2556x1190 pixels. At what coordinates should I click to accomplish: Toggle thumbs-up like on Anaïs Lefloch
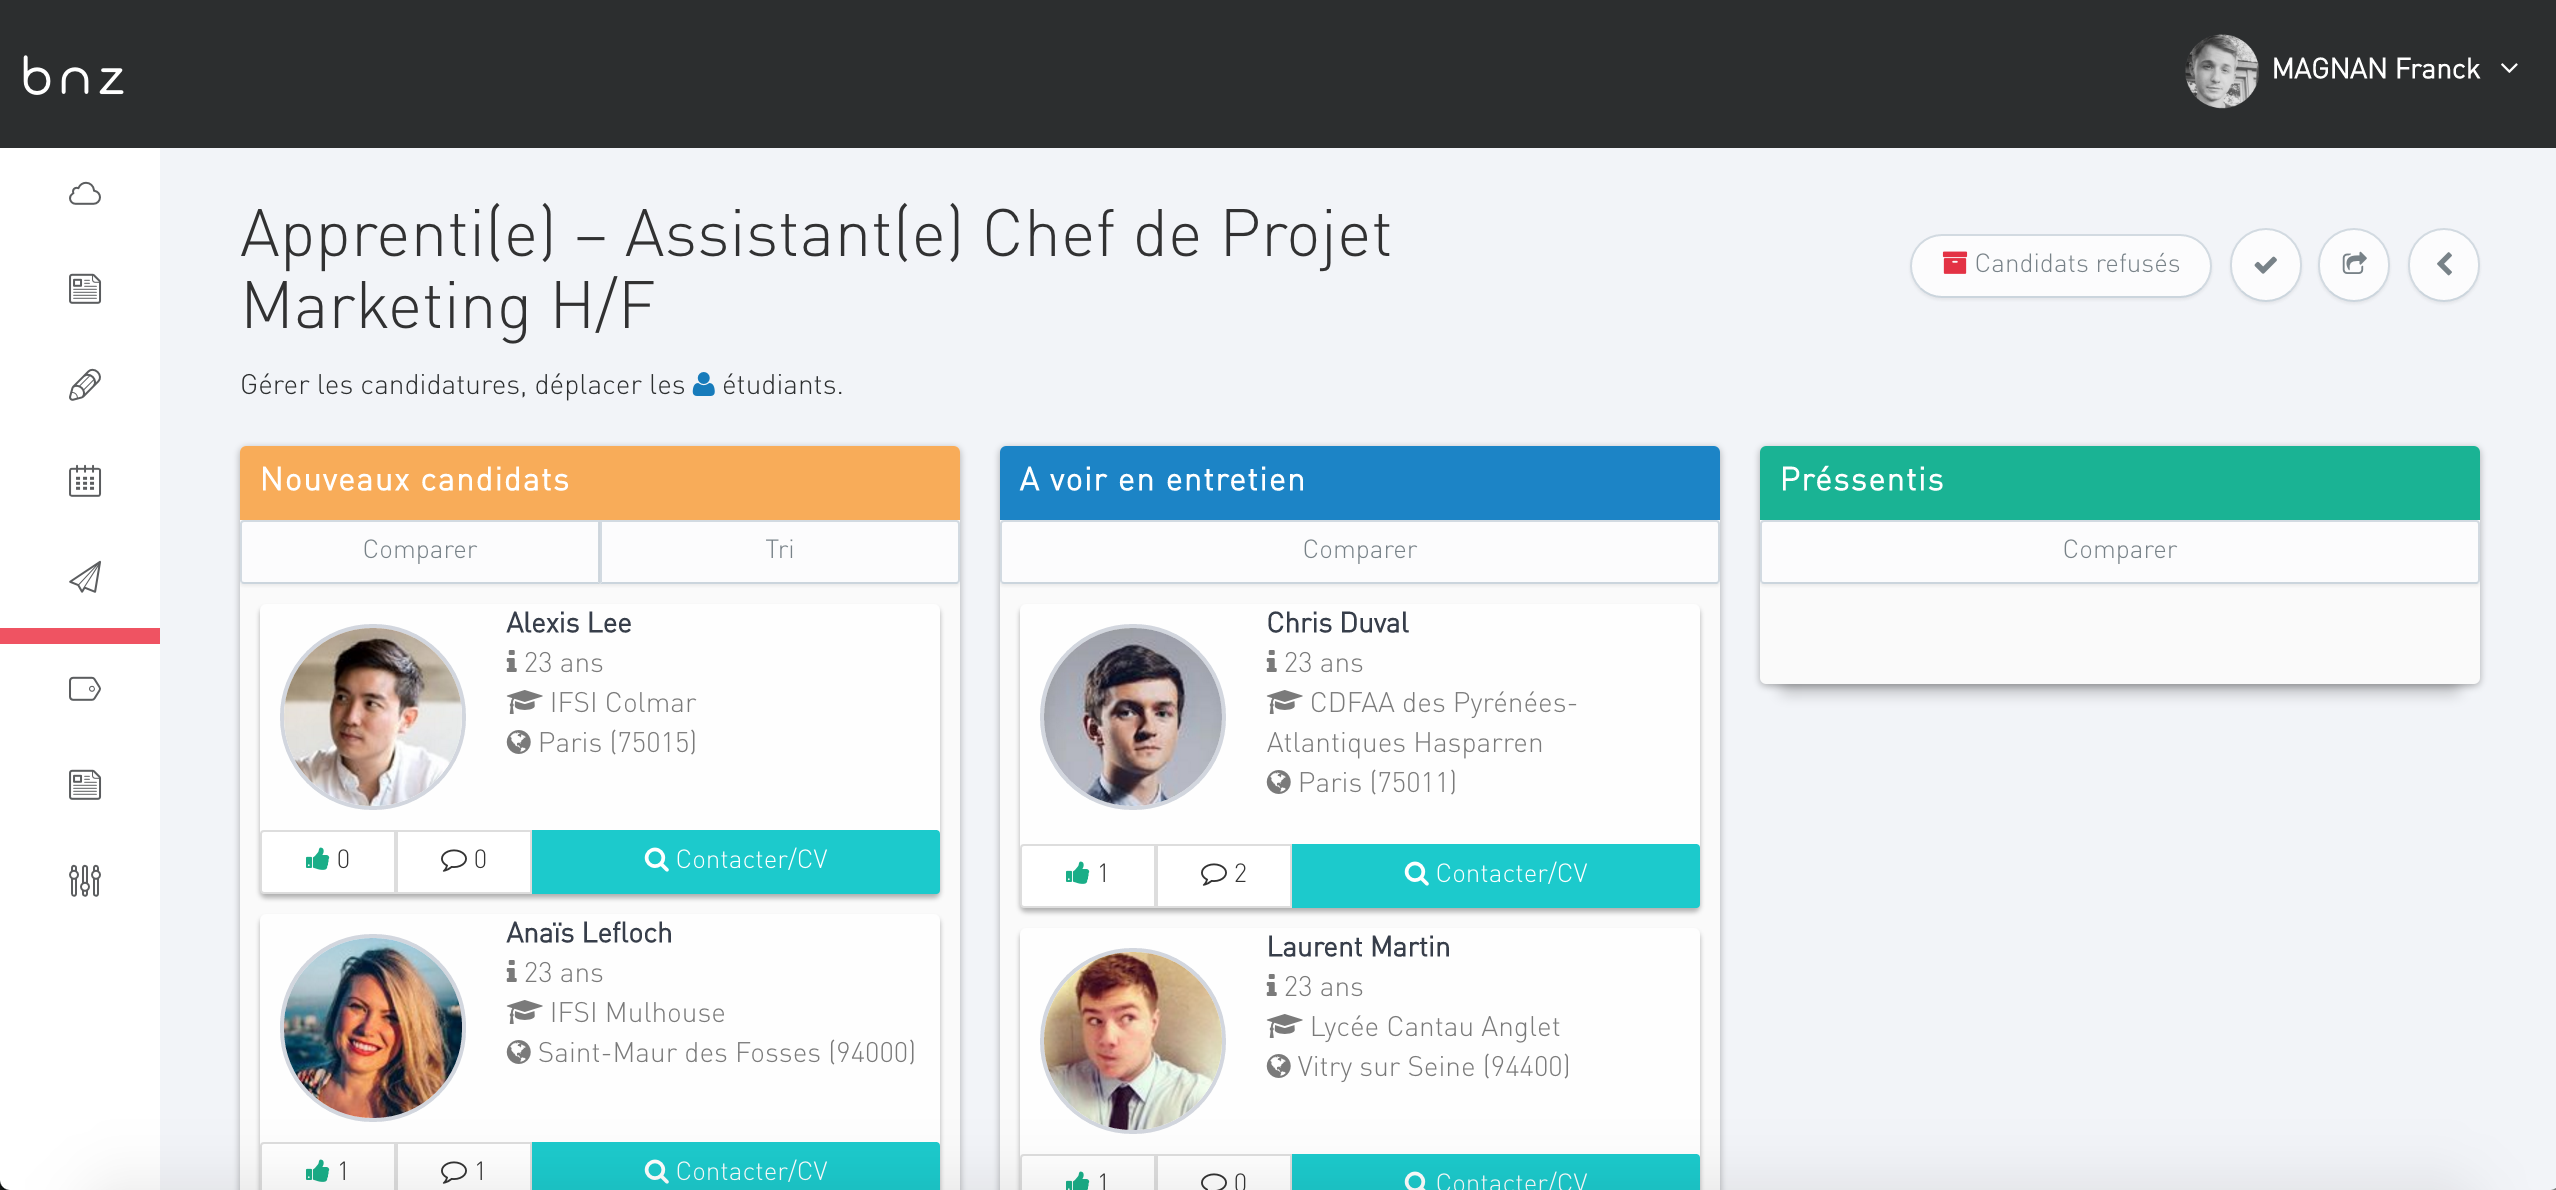click(x=328, y=1170)
